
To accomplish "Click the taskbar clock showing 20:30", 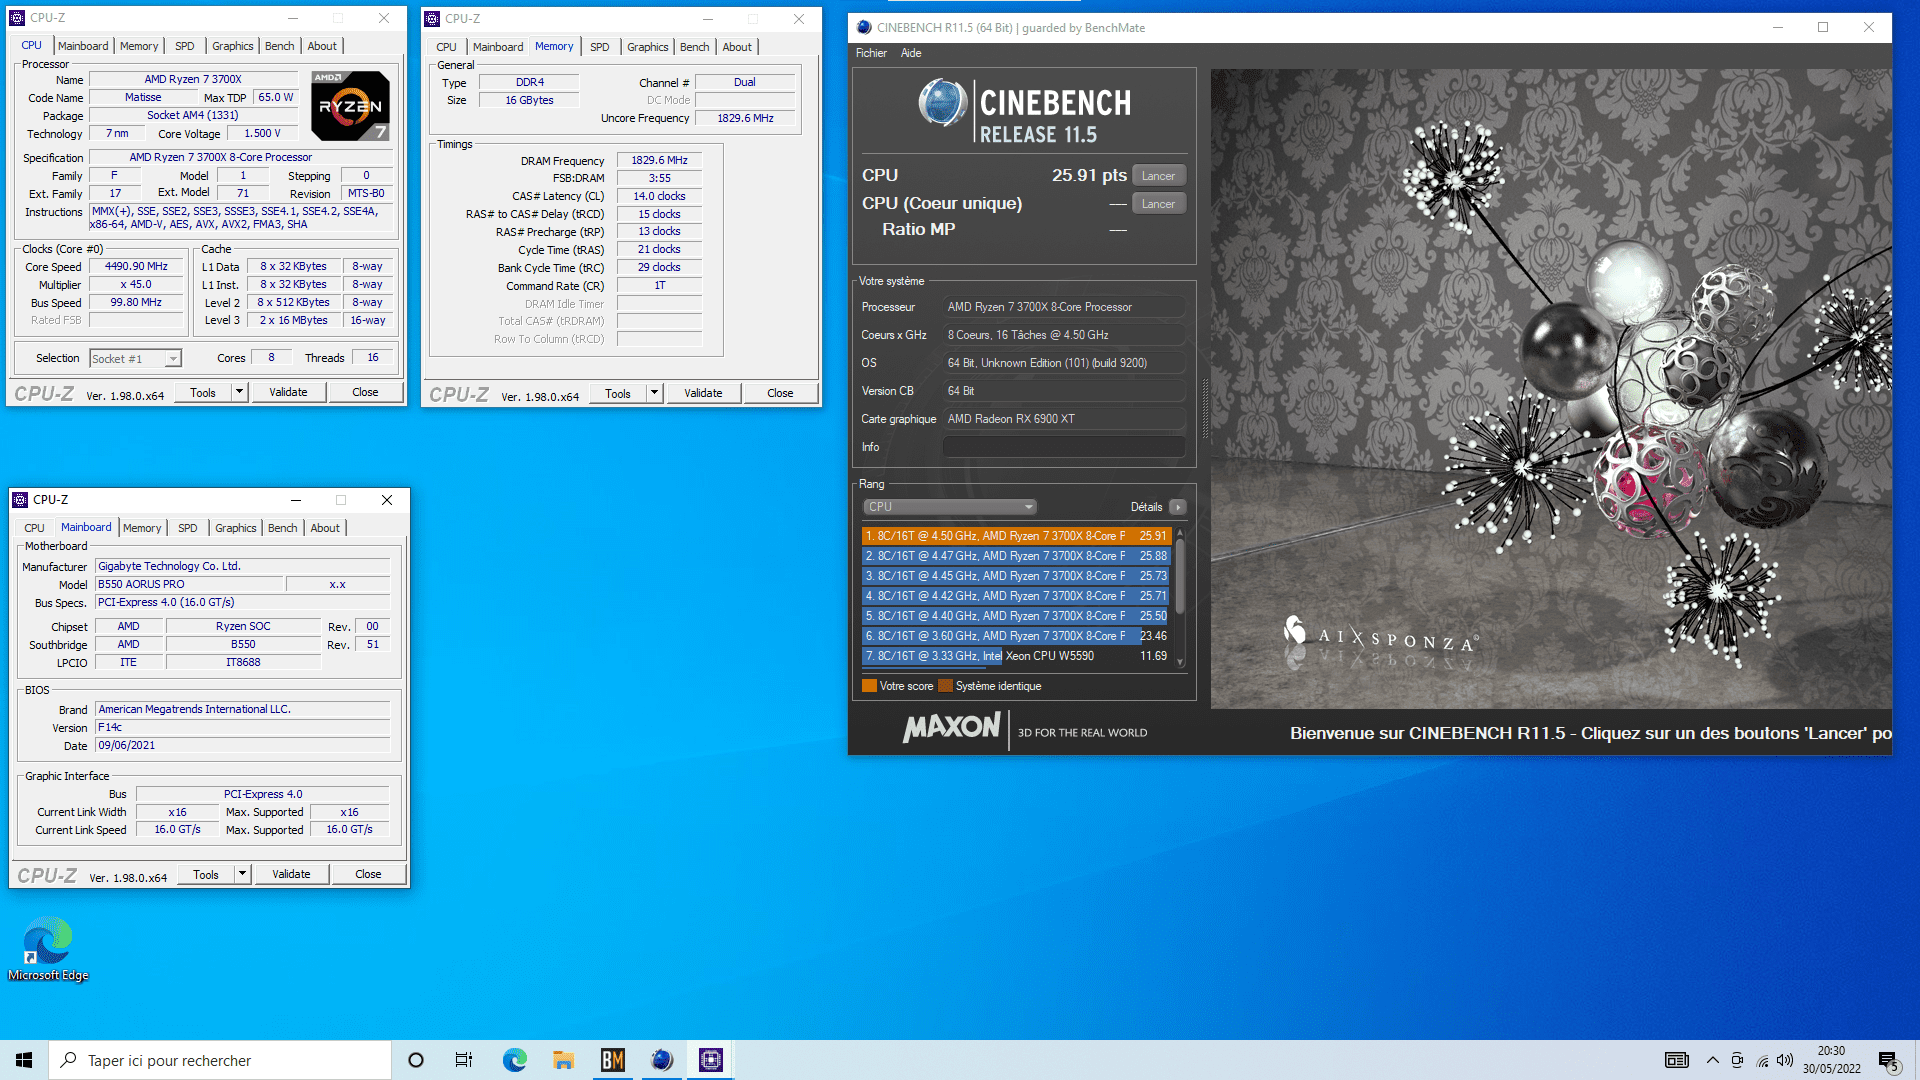I will coord(1831,1060).
